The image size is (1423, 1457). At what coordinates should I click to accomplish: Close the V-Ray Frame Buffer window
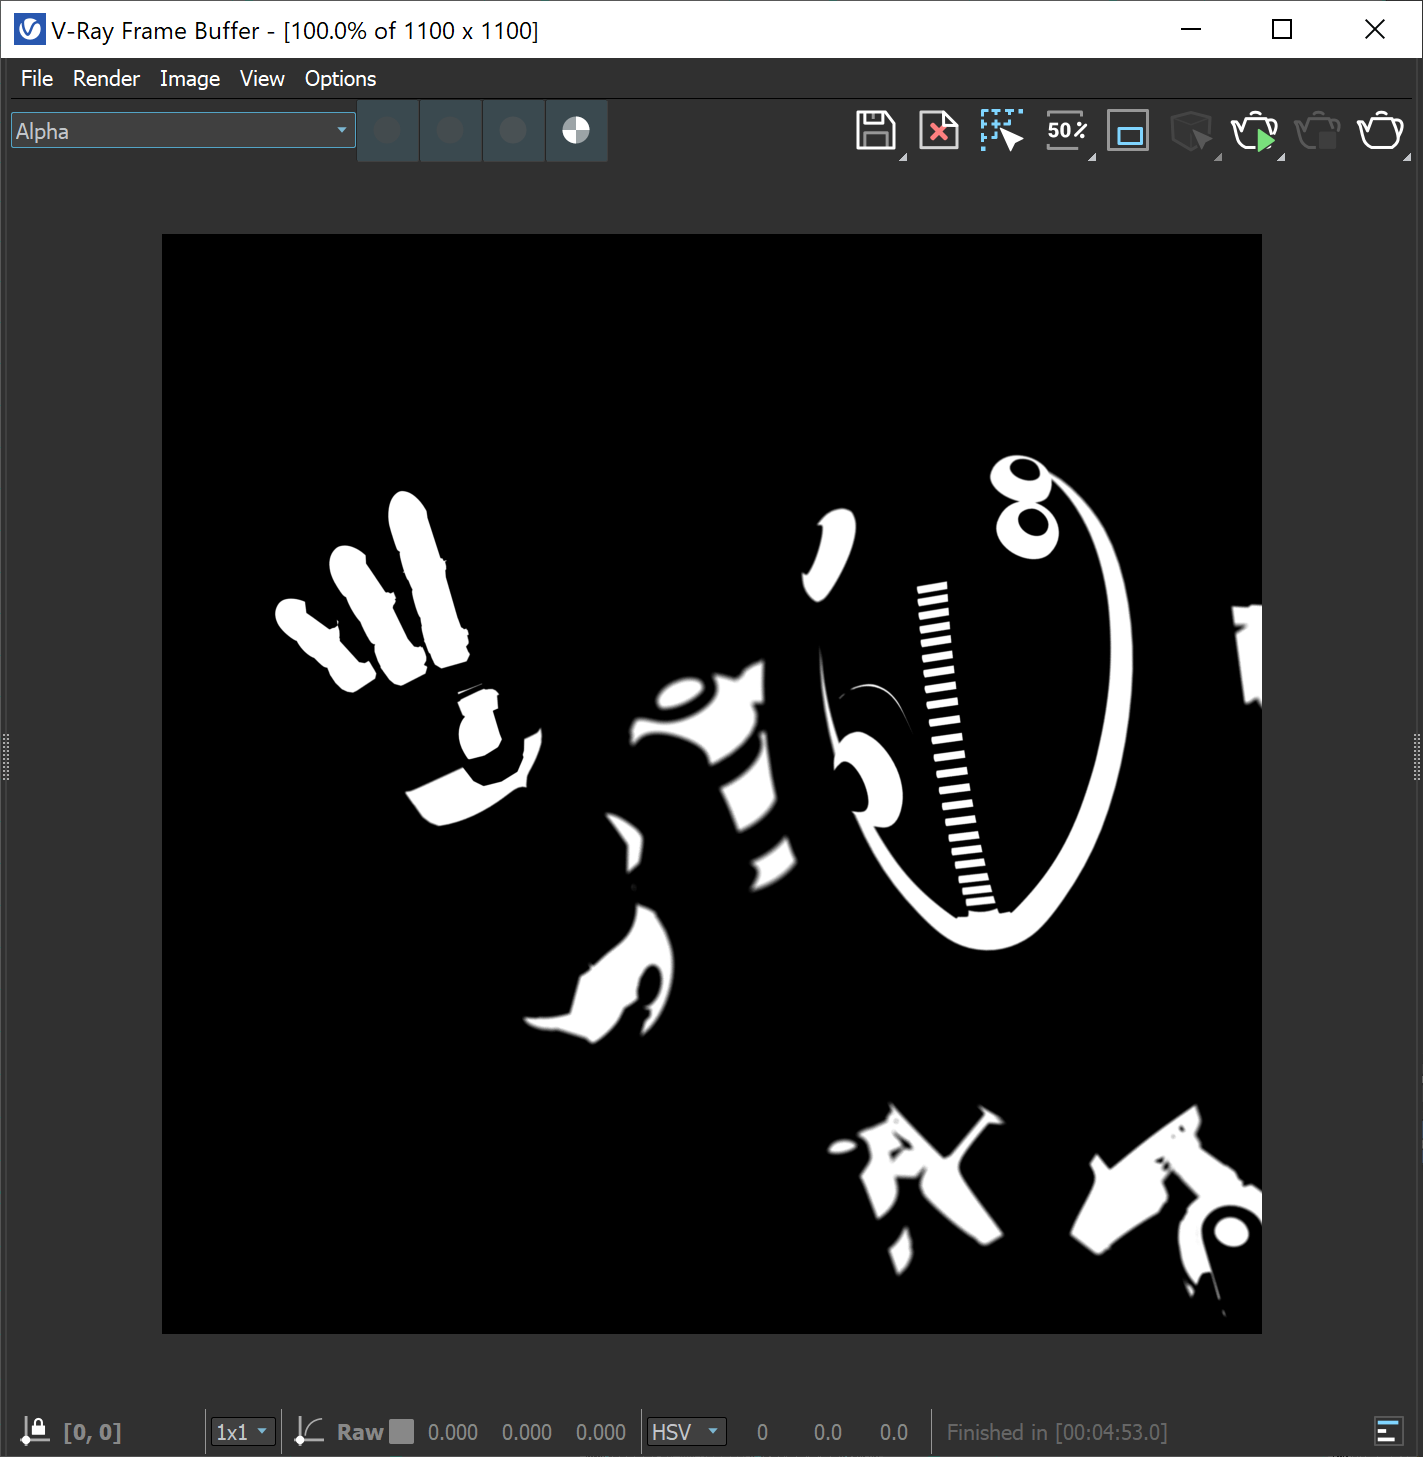1375,30
